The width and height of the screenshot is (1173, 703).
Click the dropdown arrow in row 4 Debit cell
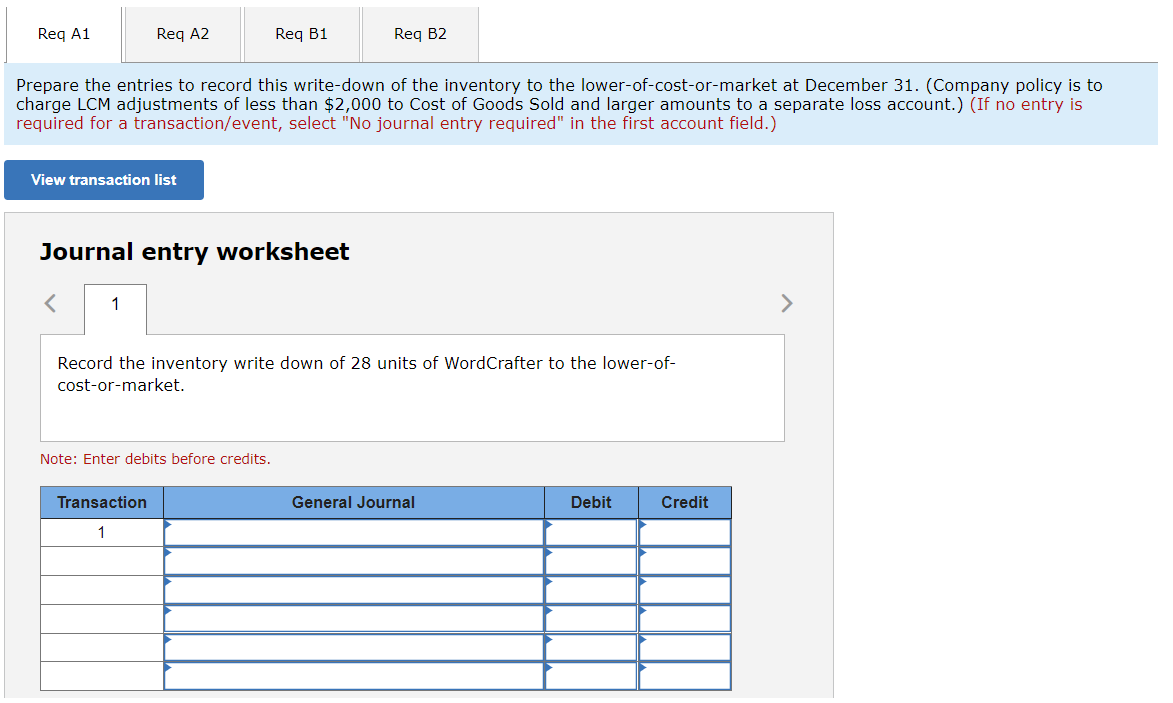[x=548, y=611]
